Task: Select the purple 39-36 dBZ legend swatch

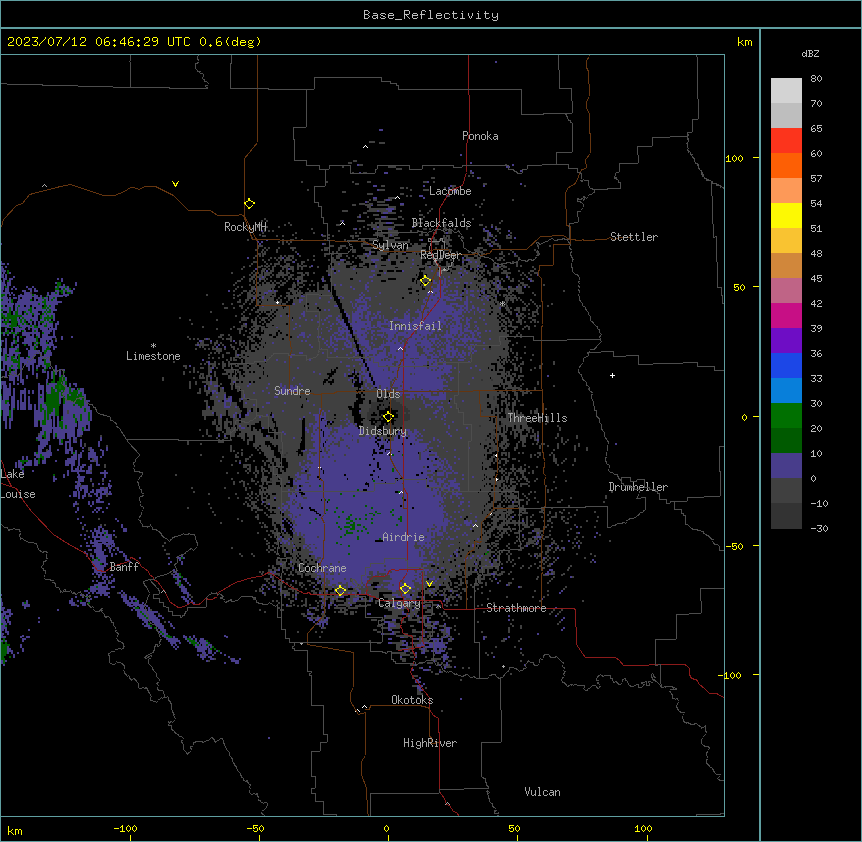Action: (x=786, y=341)
